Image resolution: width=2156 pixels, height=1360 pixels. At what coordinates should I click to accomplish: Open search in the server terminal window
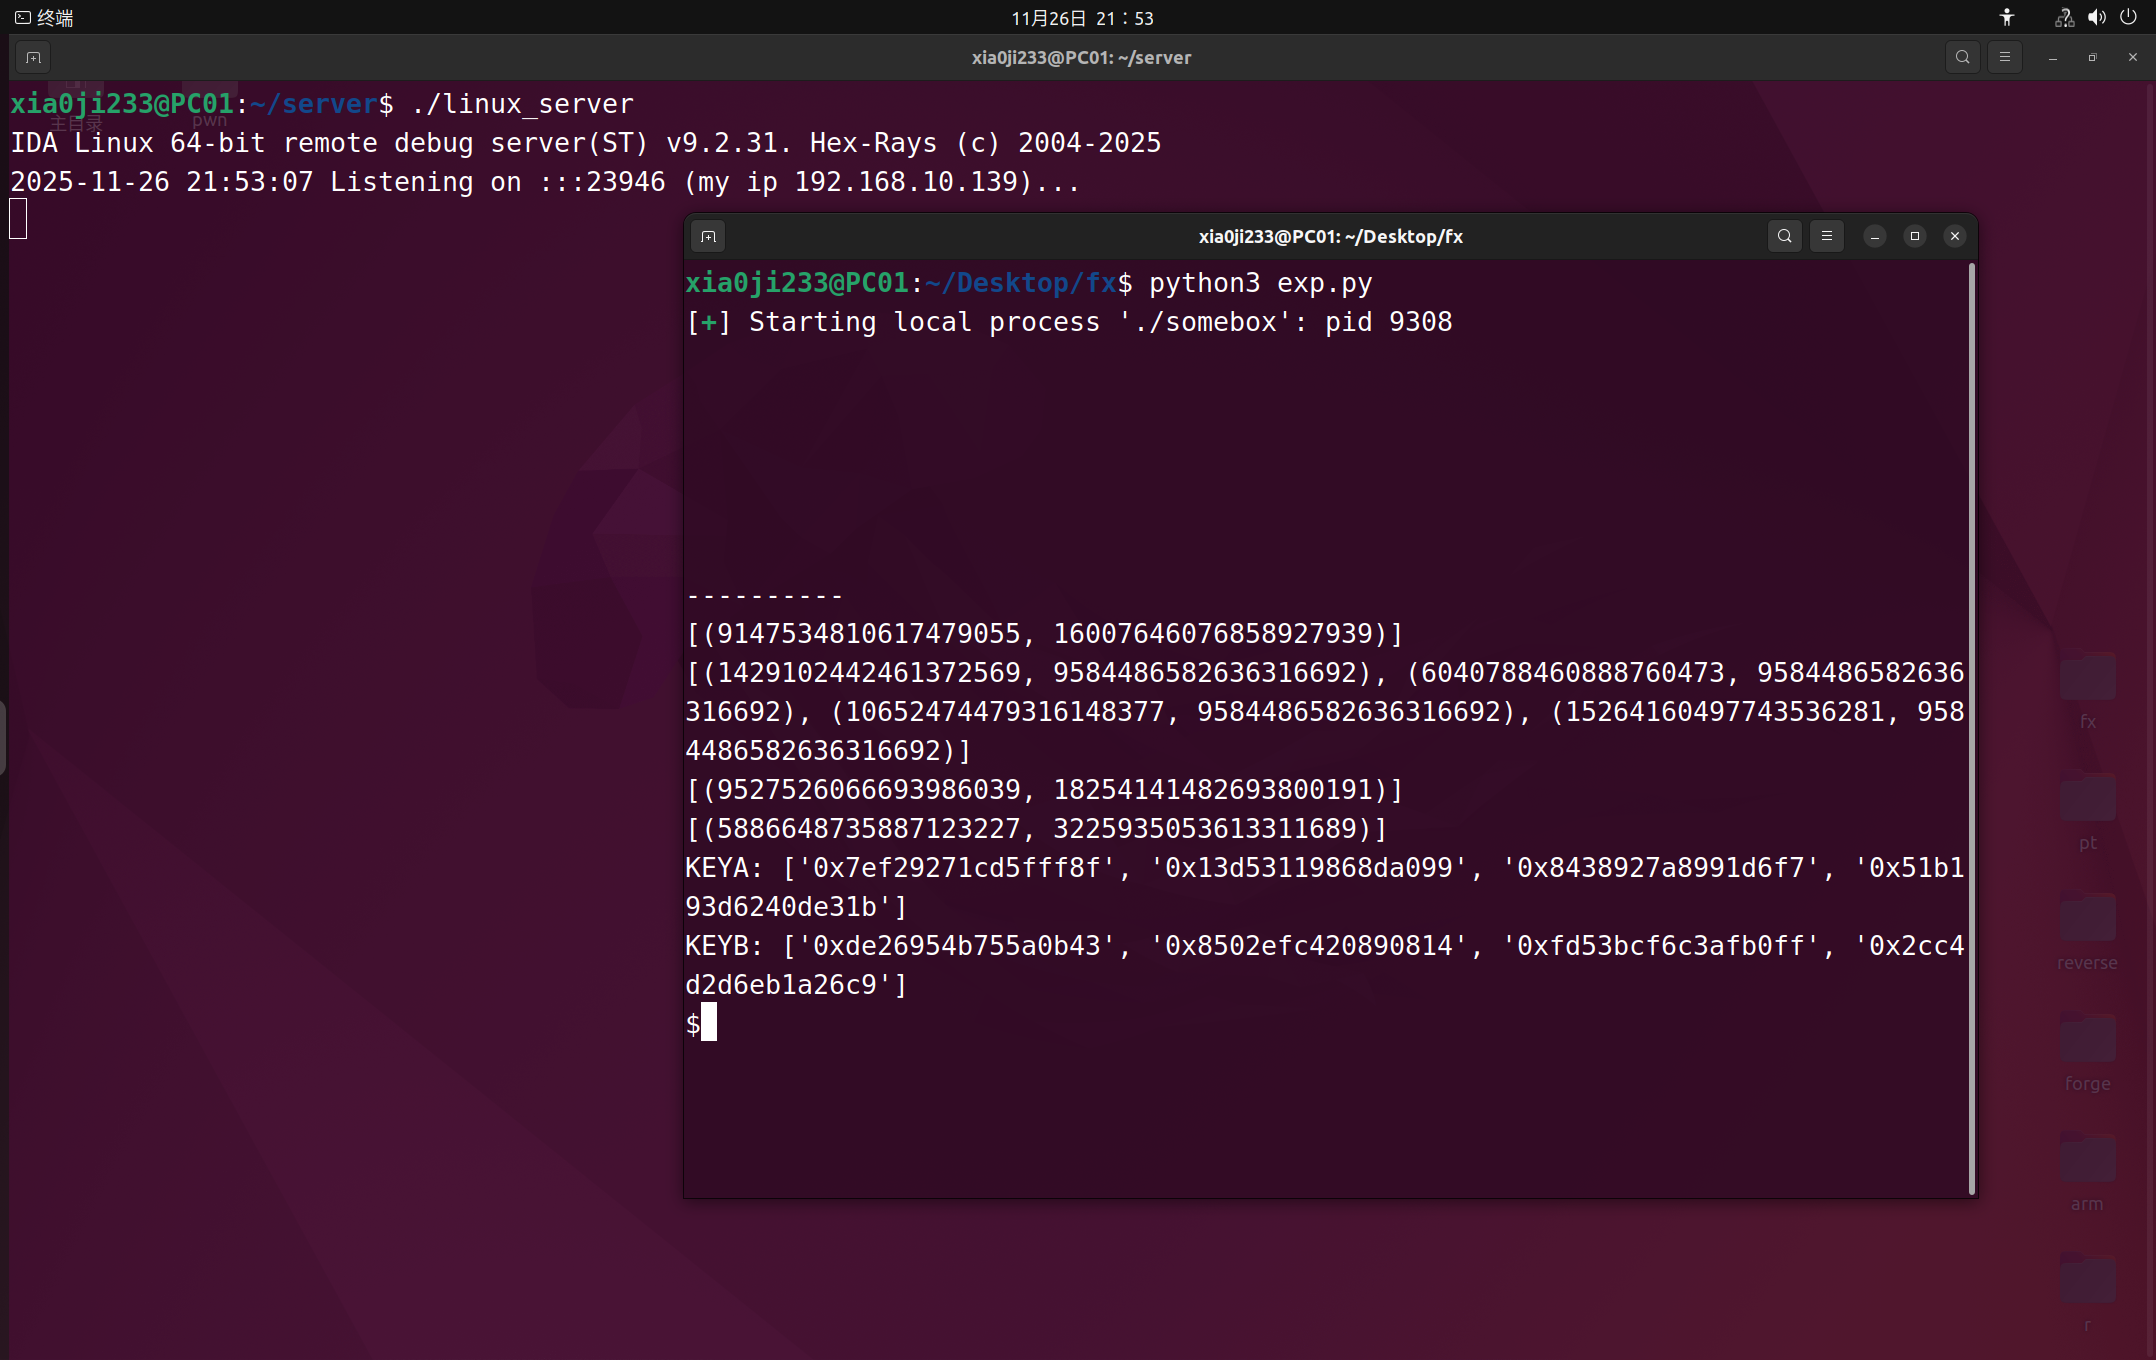click(x=1962, y=58)
